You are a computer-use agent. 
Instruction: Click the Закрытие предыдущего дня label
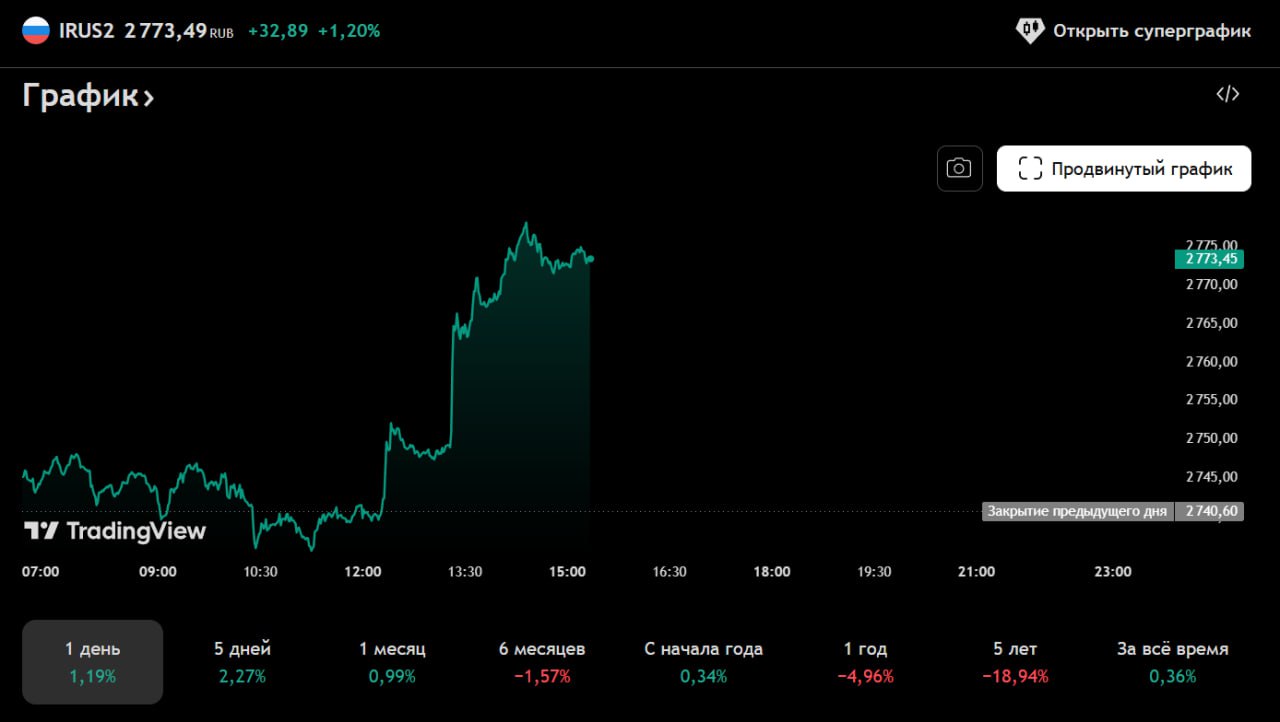coord(1077,512)
